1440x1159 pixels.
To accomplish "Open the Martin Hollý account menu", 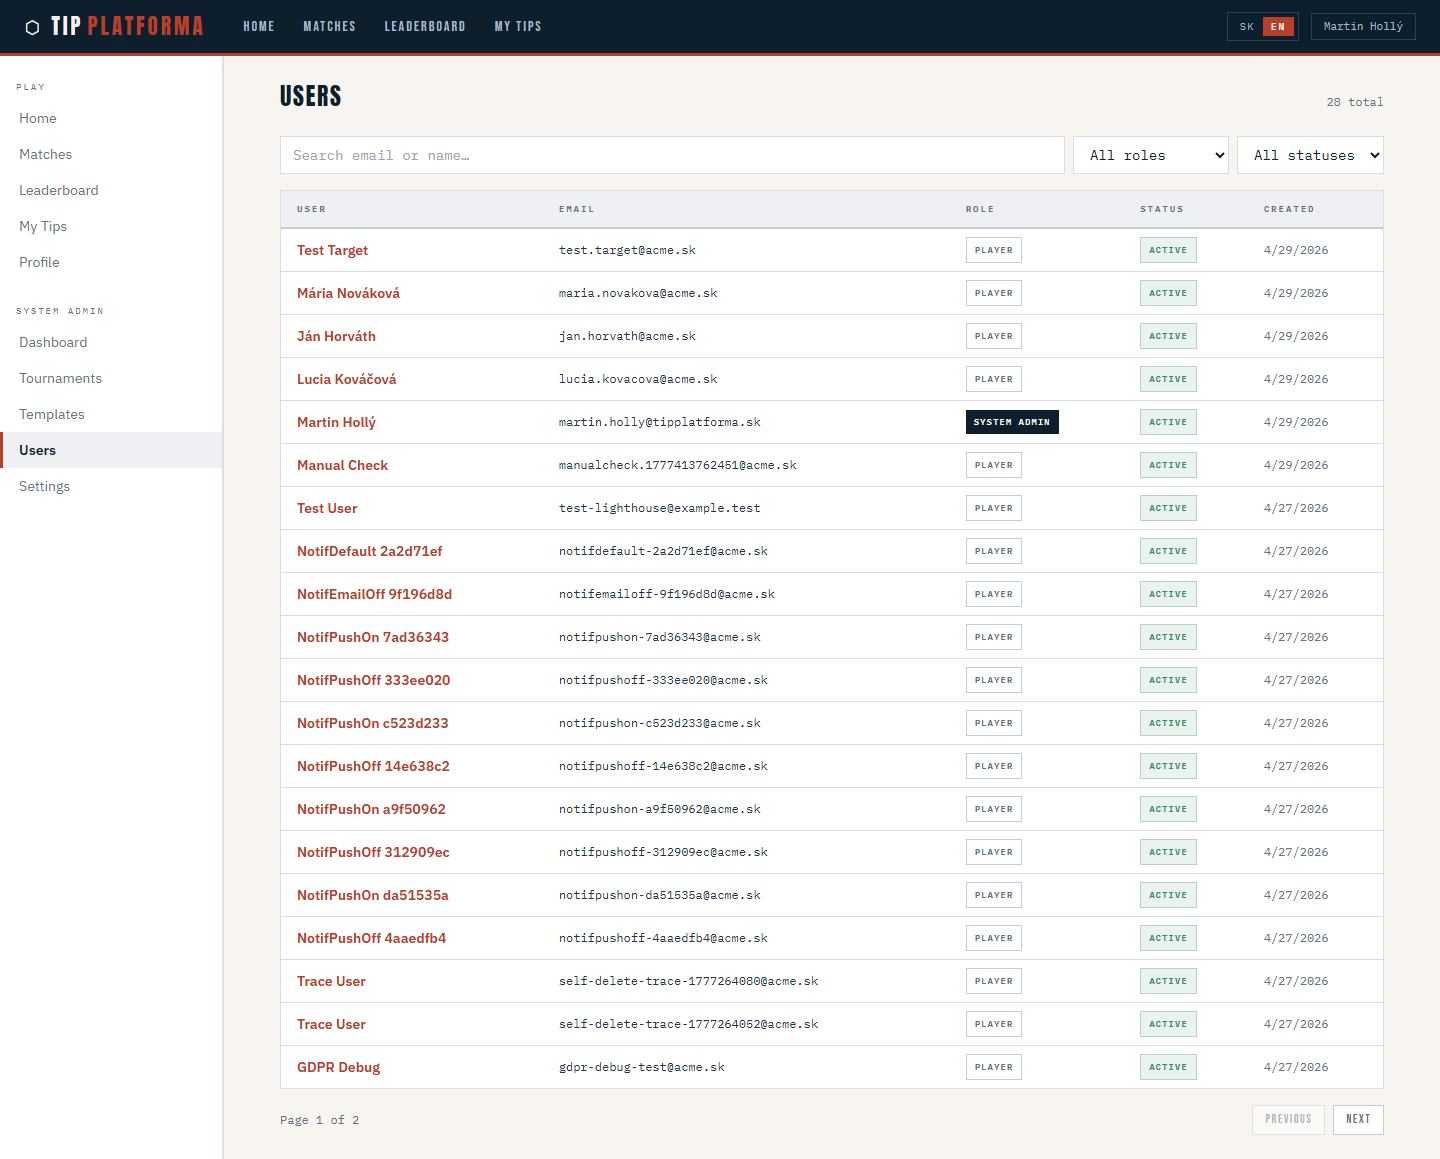I will 1363,26.
